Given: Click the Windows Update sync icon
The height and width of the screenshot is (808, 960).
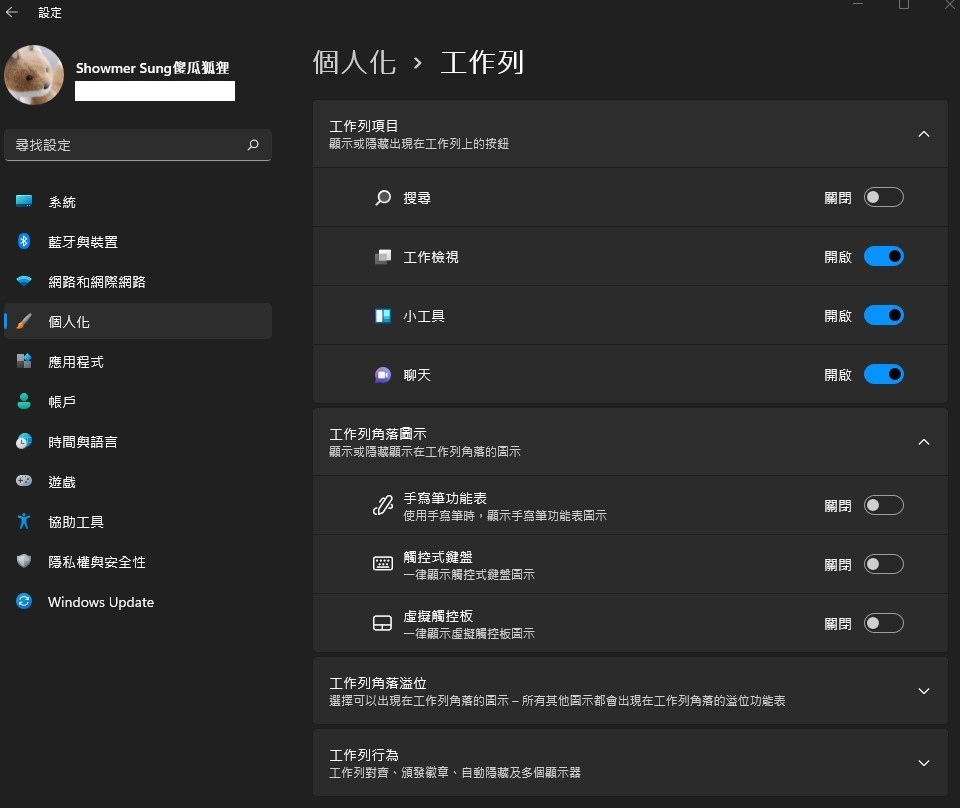Looking at the screenshot, I should 24,601.
